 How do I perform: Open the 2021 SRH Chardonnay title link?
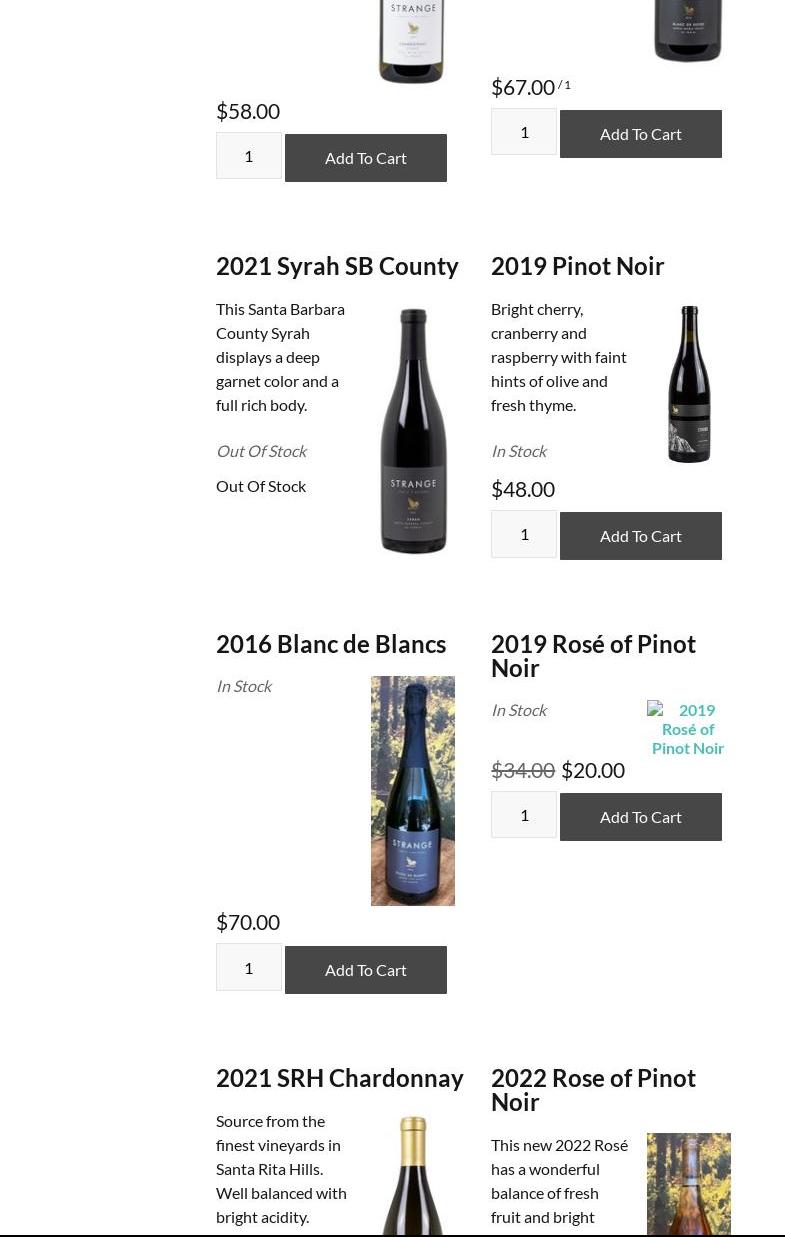tap(340, 1078)
